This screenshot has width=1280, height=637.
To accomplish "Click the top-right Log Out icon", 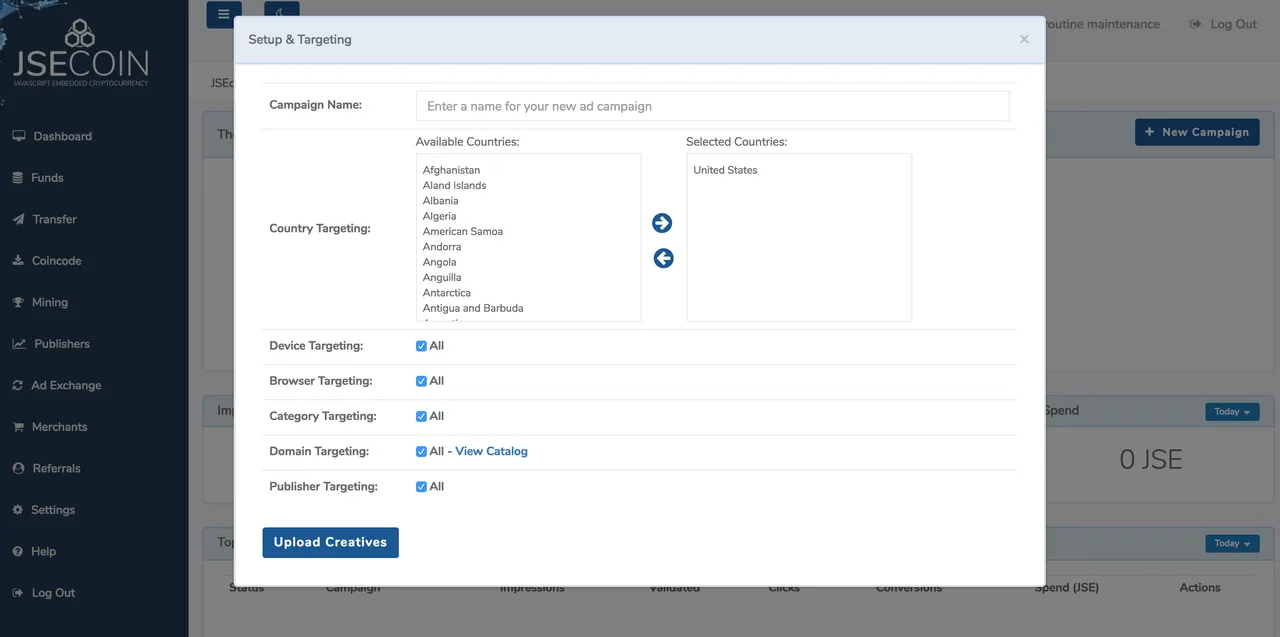I will point(1195,24).
